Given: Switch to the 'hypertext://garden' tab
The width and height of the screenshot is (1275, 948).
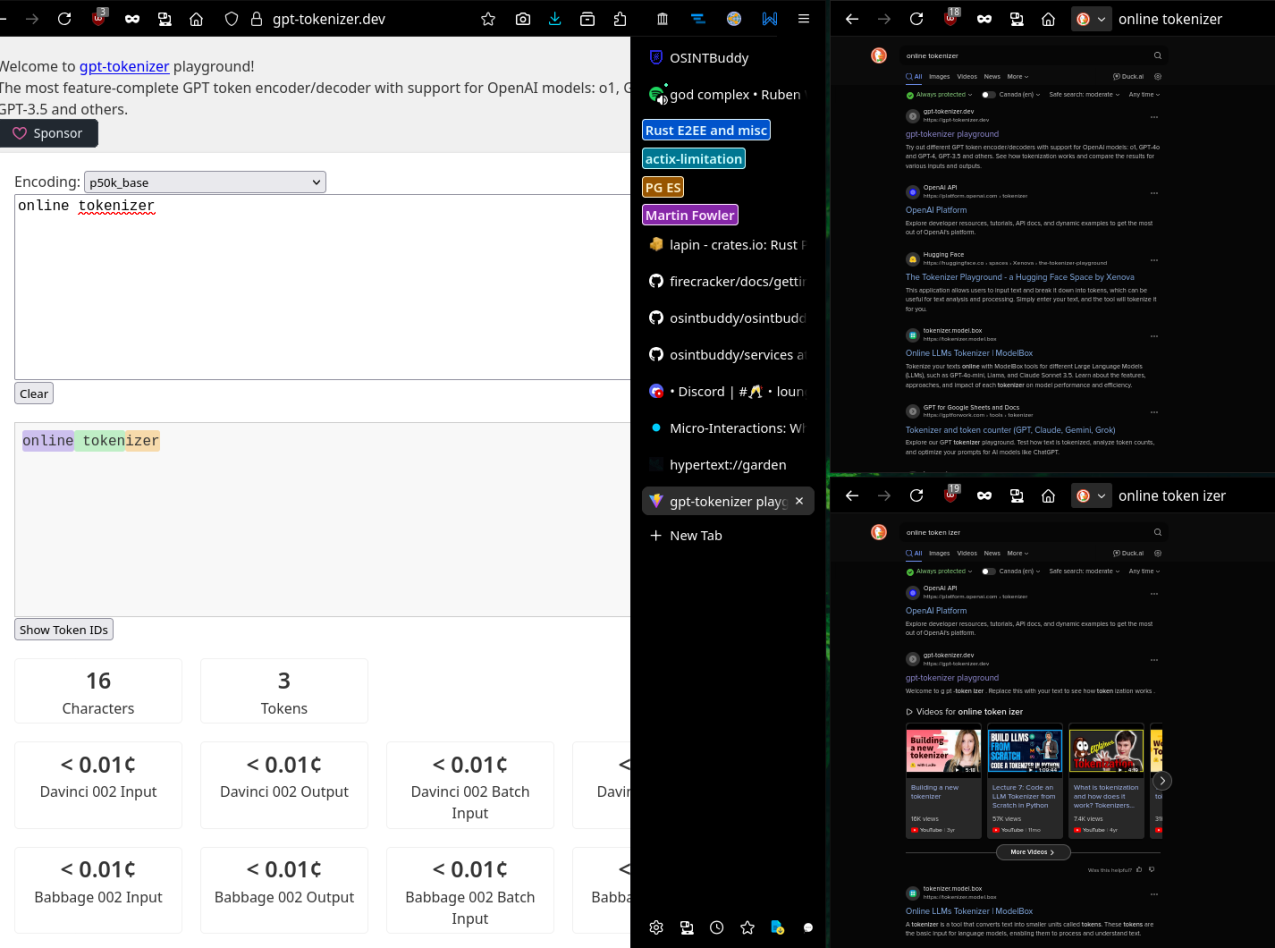Looking at the screenshot, I should click(728, 464).
